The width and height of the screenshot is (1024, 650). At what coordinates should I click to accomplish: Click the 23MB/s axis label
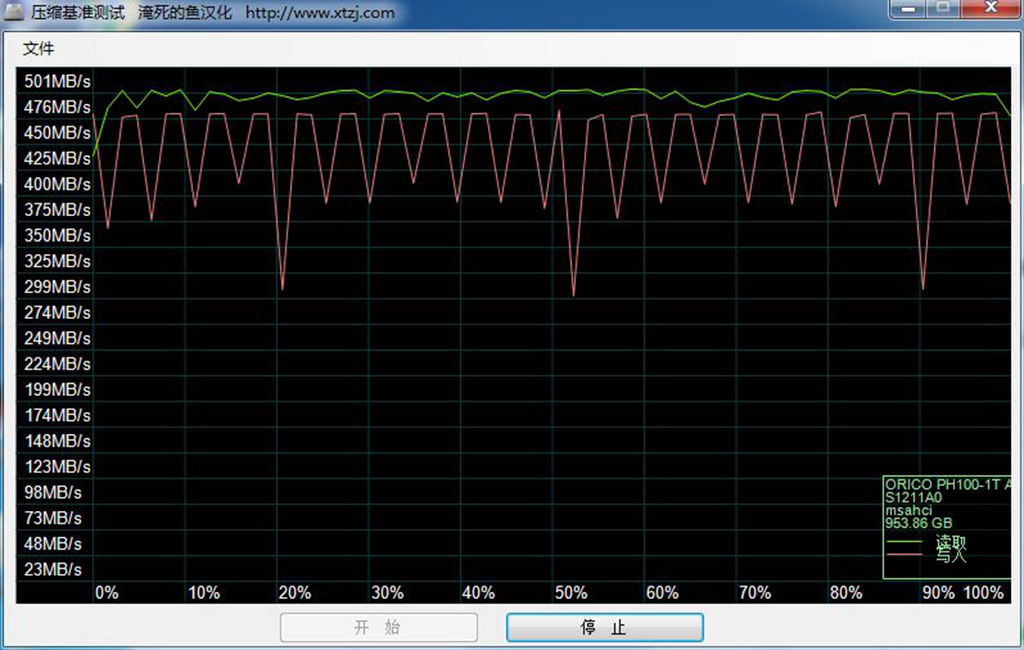[53, 570]
